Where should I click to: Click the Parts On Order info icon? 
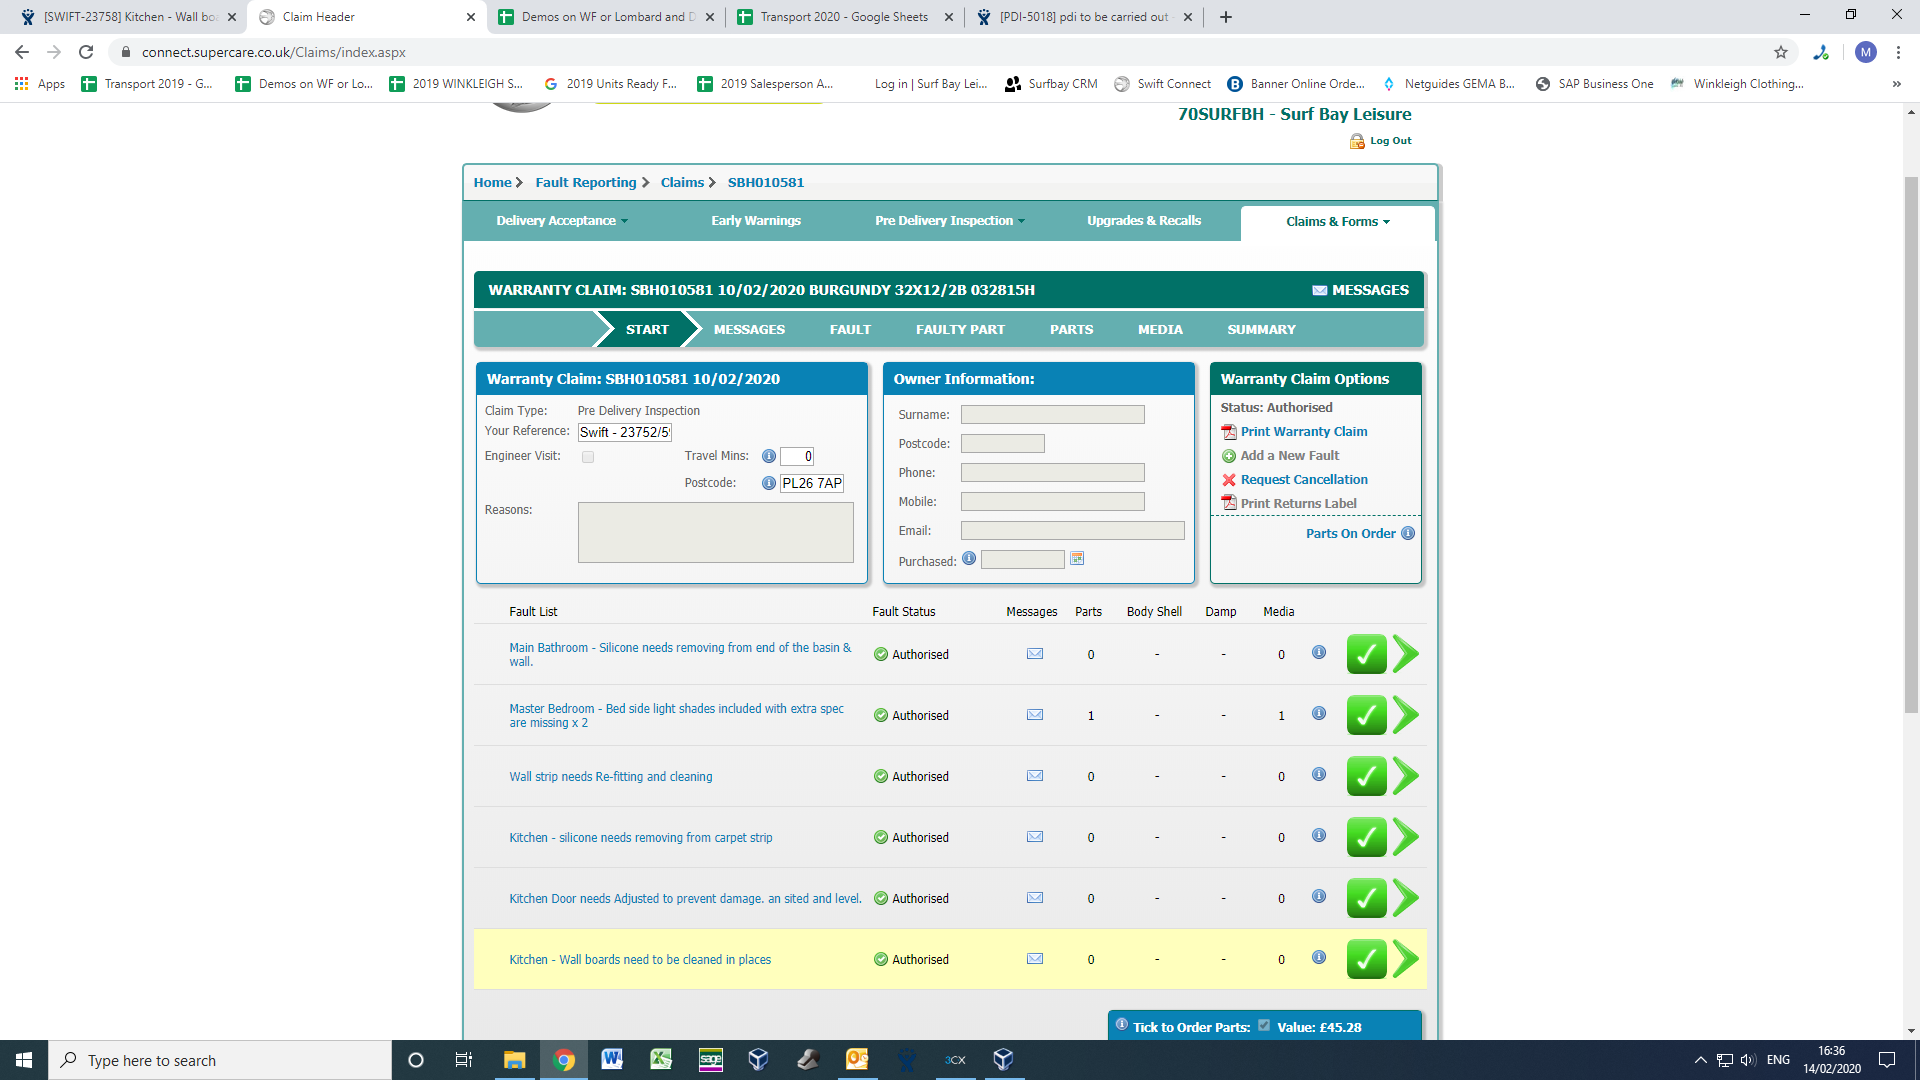pos(1408,533)
